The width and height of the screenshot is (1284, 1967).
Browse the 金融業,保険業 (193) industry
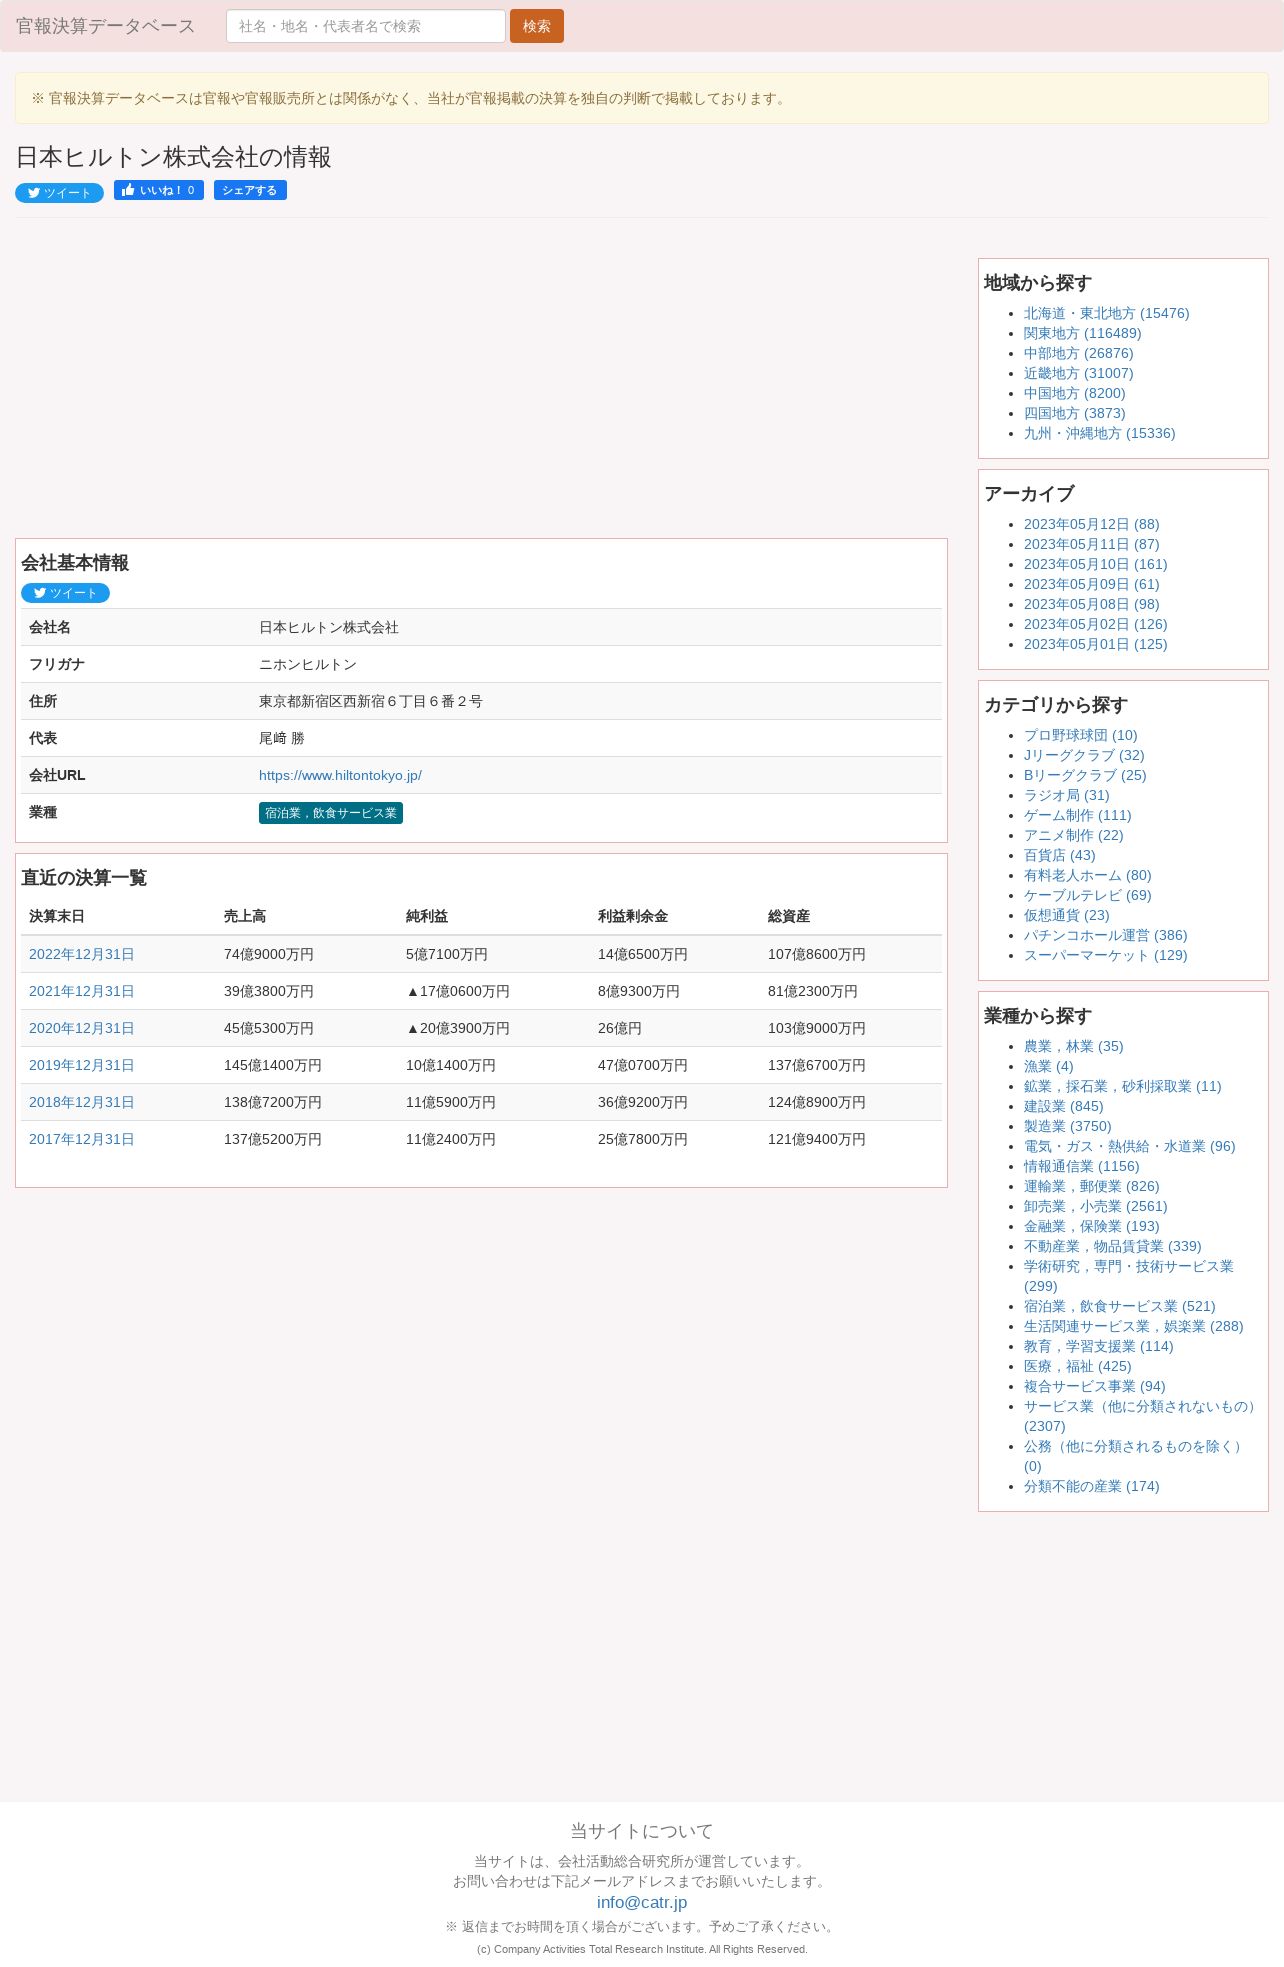[1091, 1226]
